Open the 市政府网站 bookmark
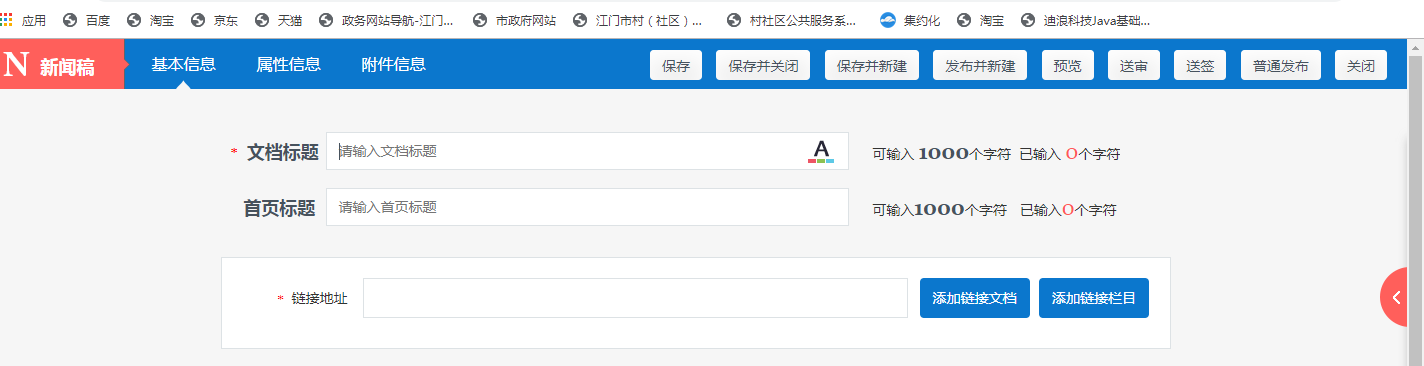 click(514, 20)
